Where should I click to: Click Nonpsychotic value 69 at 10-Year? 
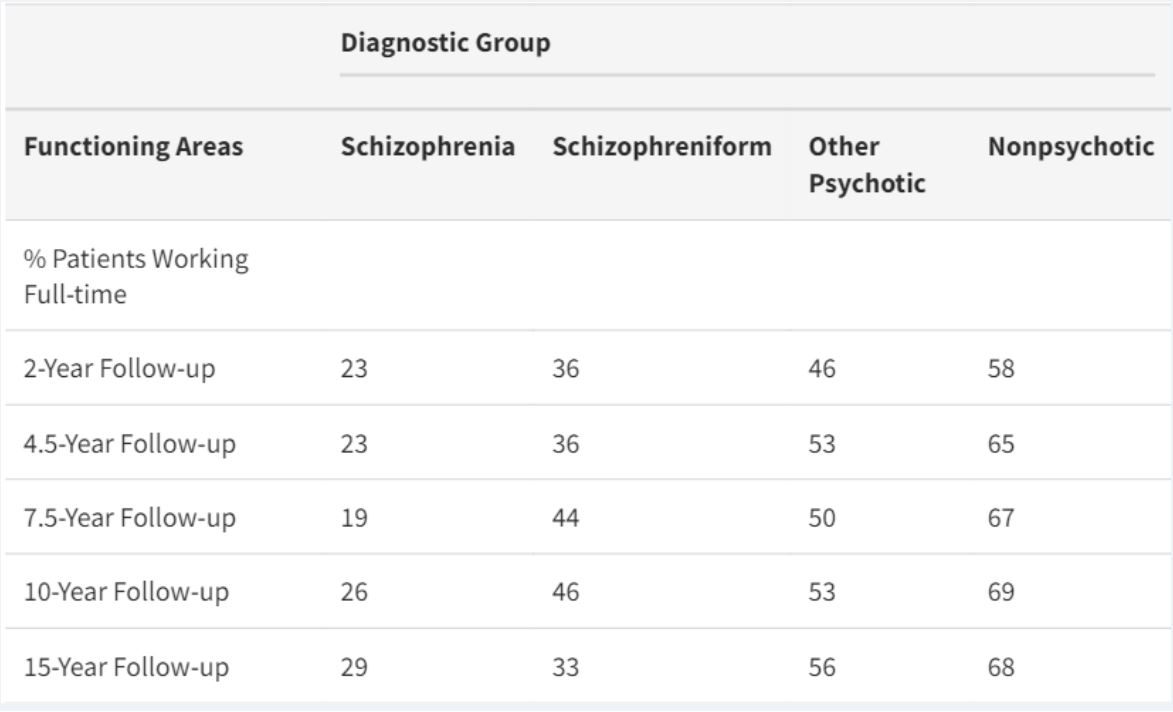click(1001, 592)
